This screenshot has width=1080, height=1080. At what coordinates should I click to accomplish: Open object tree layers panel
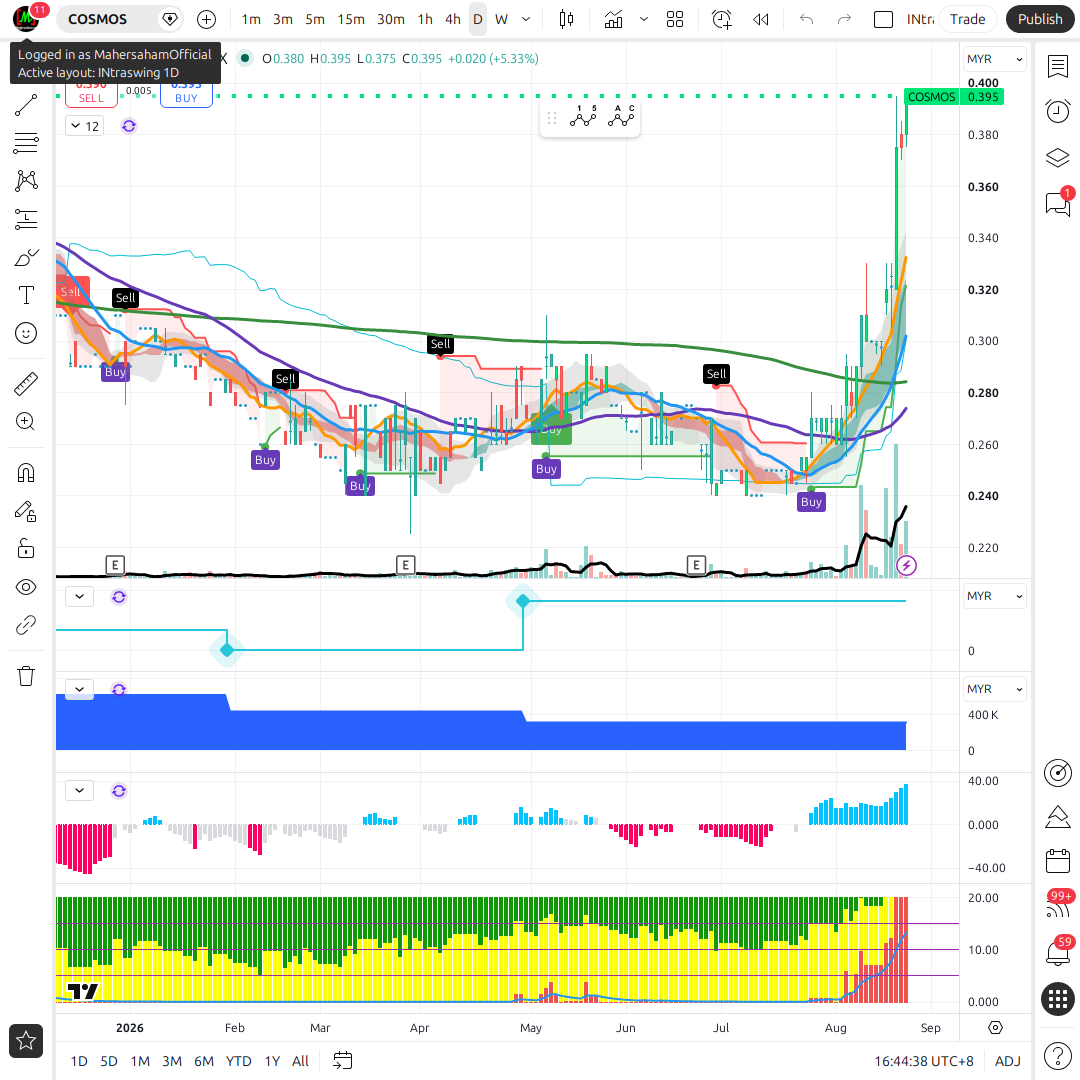coord(1057,158)
